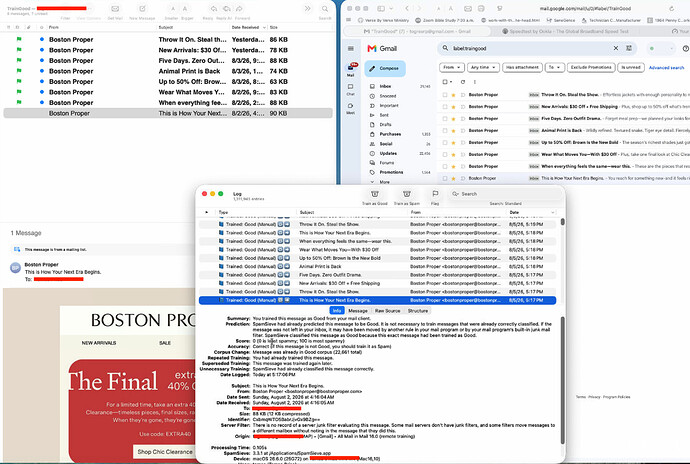
Task: Click Reply All icon in Mail toolbar
Action: pos(227,9)
